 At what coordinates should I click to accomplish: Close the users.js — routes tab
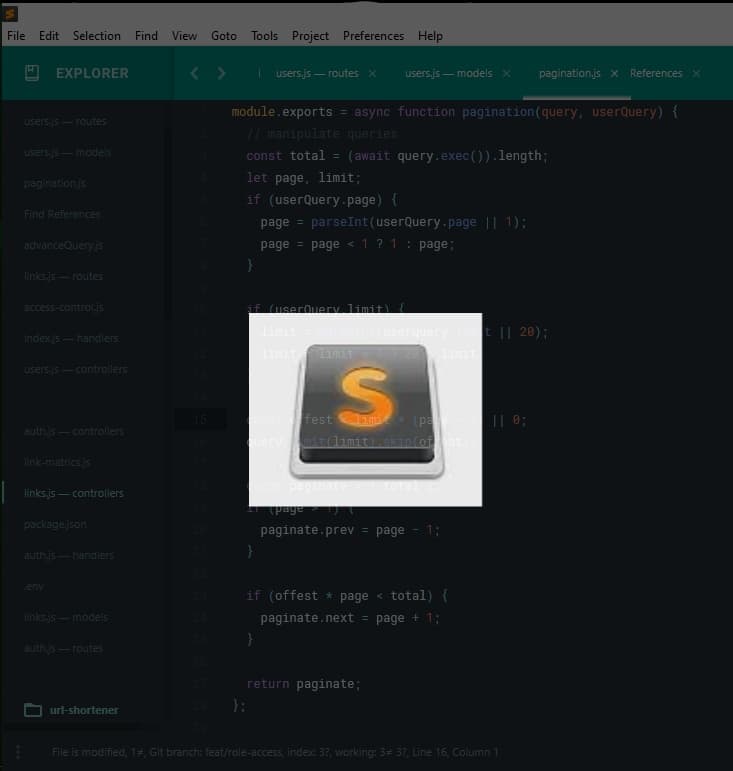[372, 74]
